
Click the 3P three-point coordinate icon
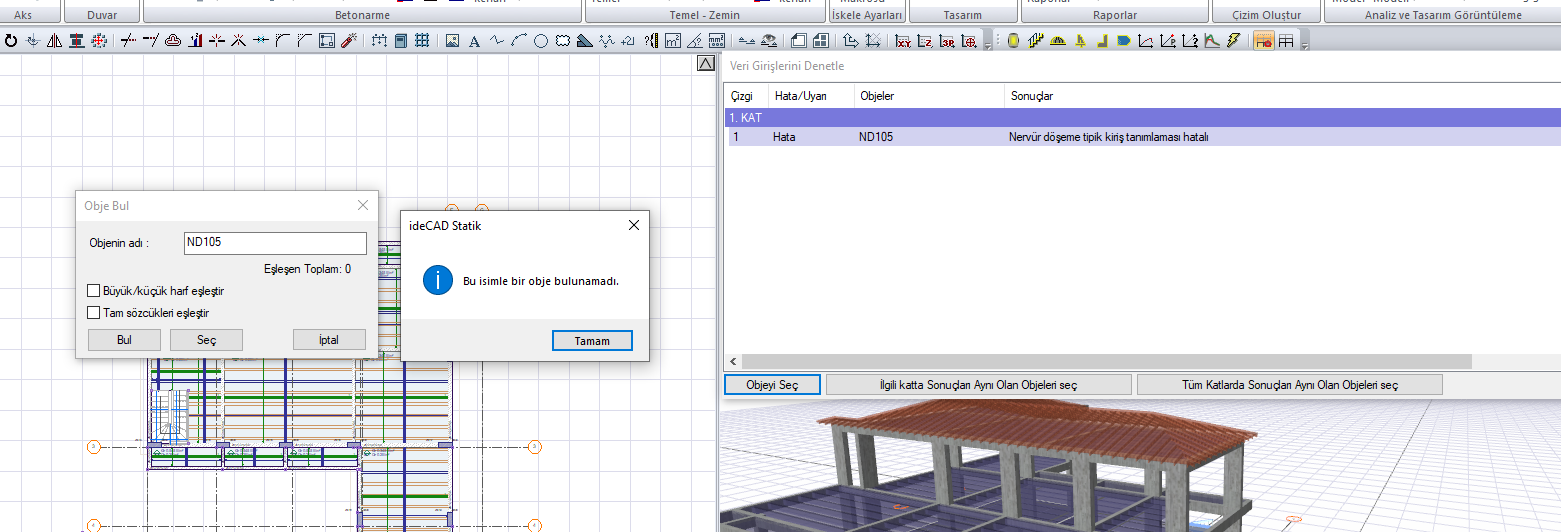click(948, 41)
